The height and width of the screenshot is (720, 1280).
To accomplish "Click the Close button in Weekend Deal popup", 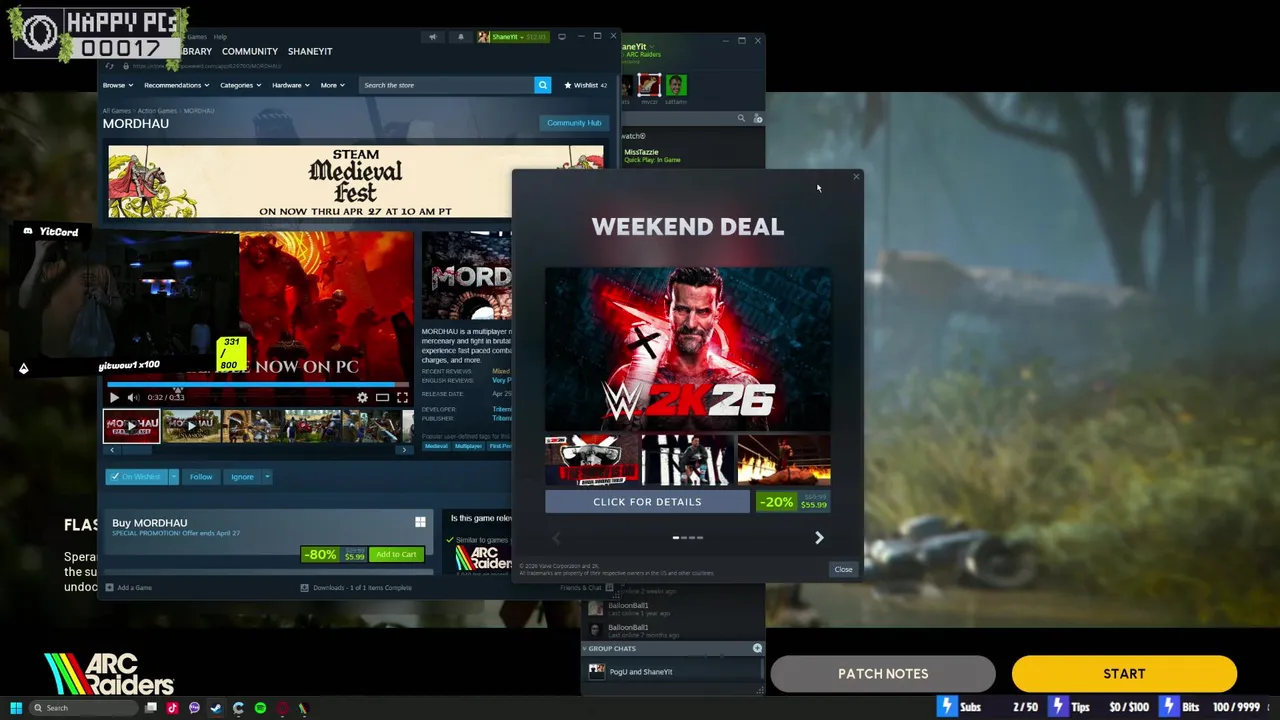I will pyautogui.click(x=843, y=570).
